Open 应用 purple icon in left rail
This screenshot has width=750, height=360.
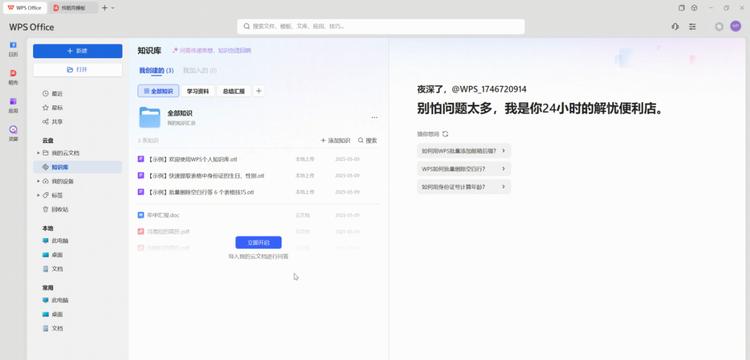click(13, 105)
